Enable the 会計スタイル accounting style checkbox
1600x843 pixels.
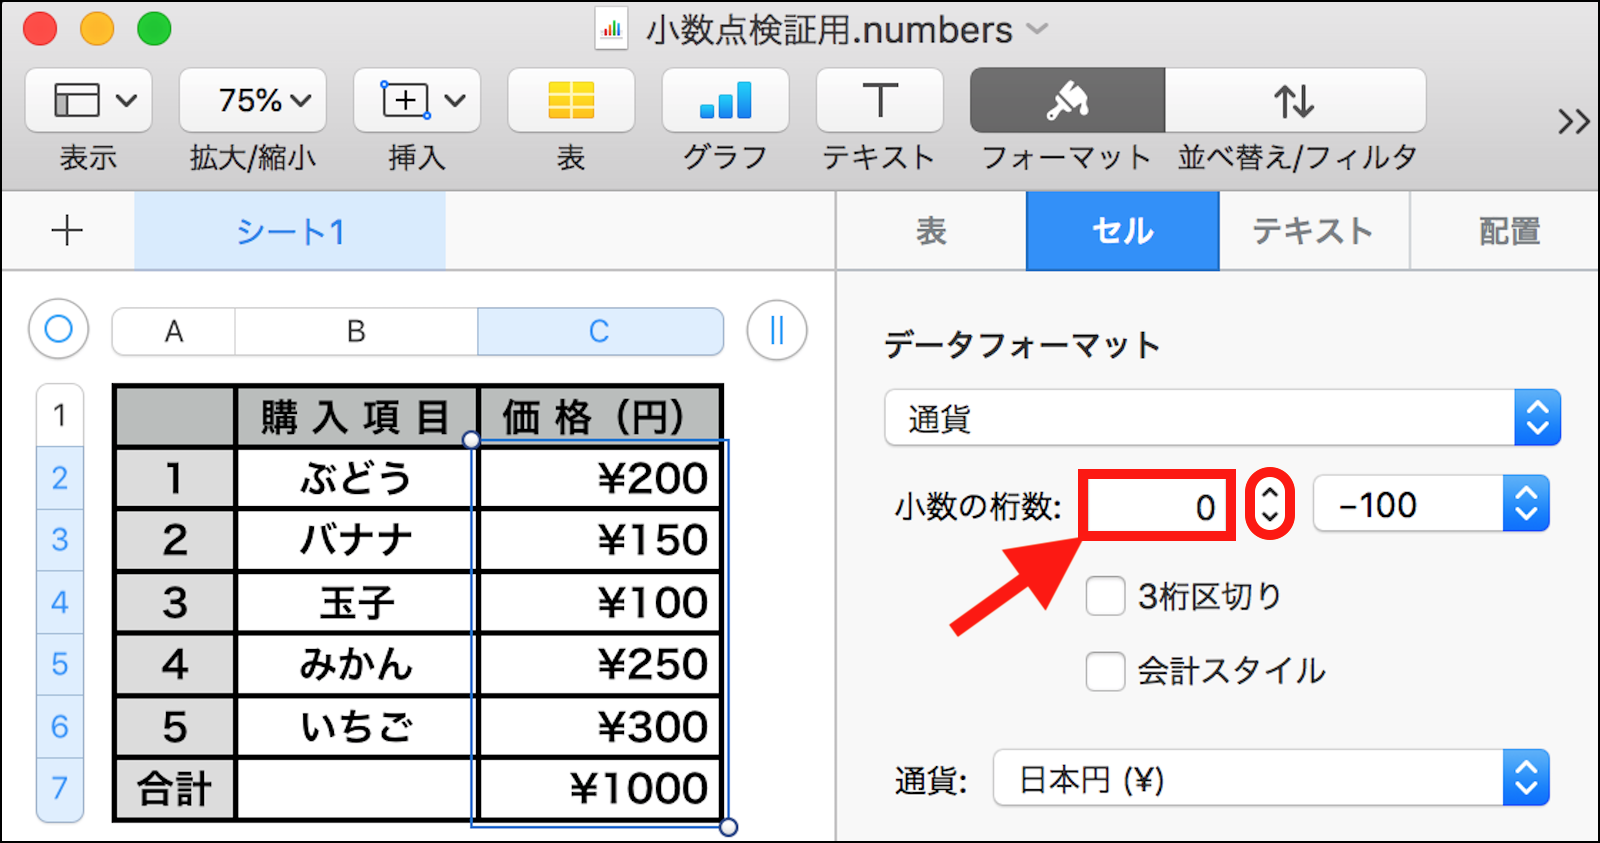click(1105, 671)
